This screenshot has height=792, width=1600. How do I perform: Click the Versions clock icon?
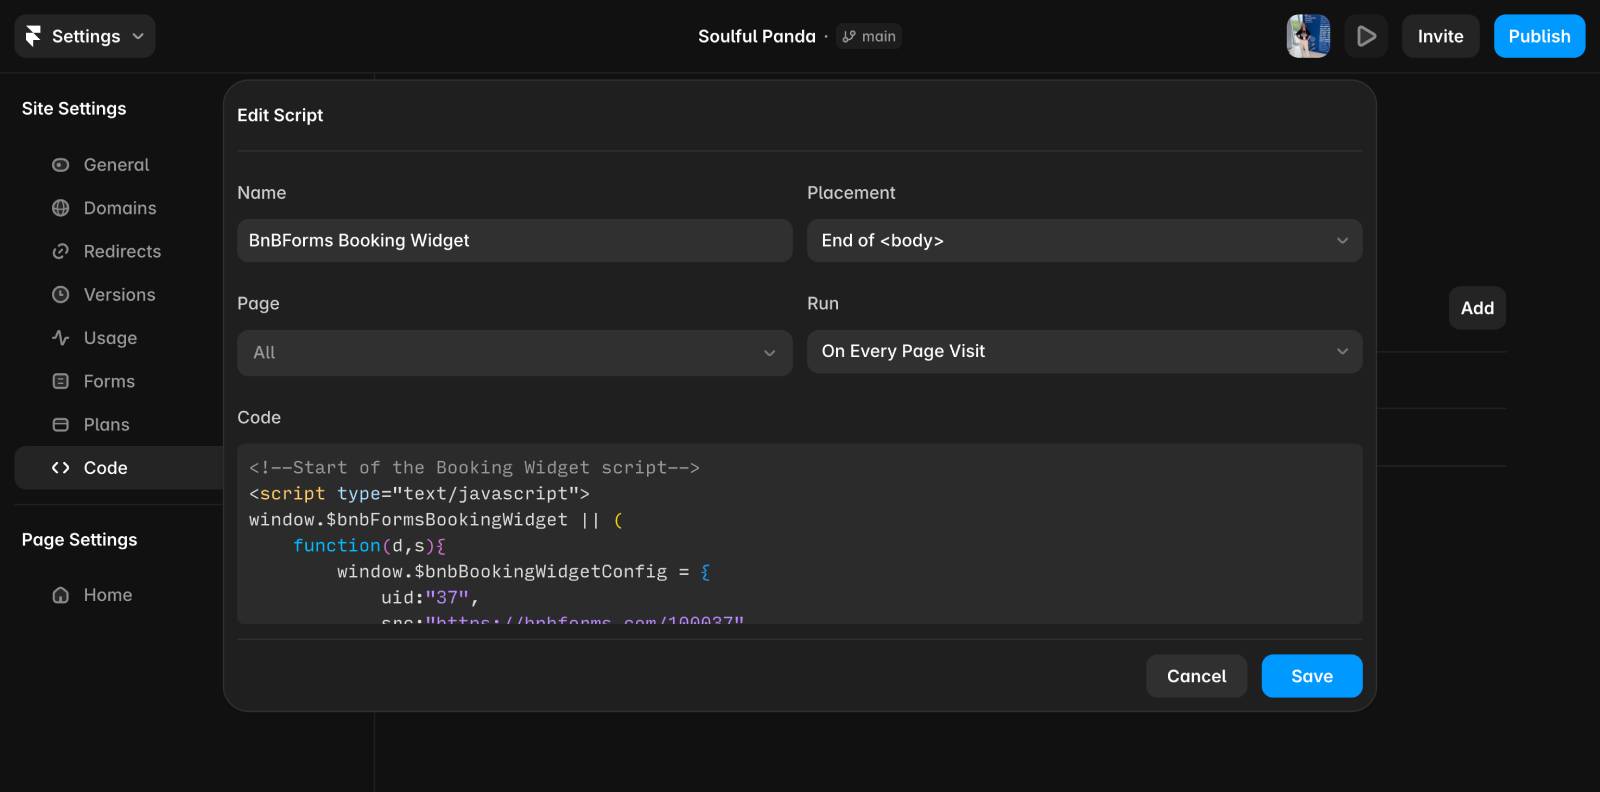pyautogui.click(x=61, y=295)
